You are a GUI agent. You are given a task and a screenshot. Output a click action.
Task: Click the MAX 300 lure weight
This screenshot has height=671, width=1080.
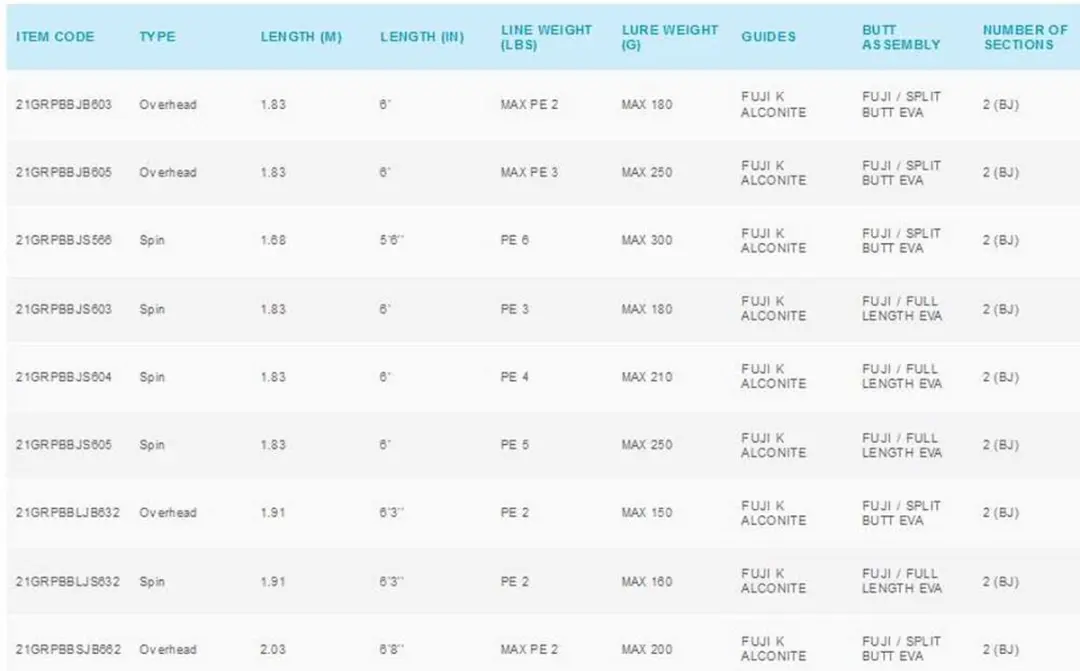(x=647, y=240)
